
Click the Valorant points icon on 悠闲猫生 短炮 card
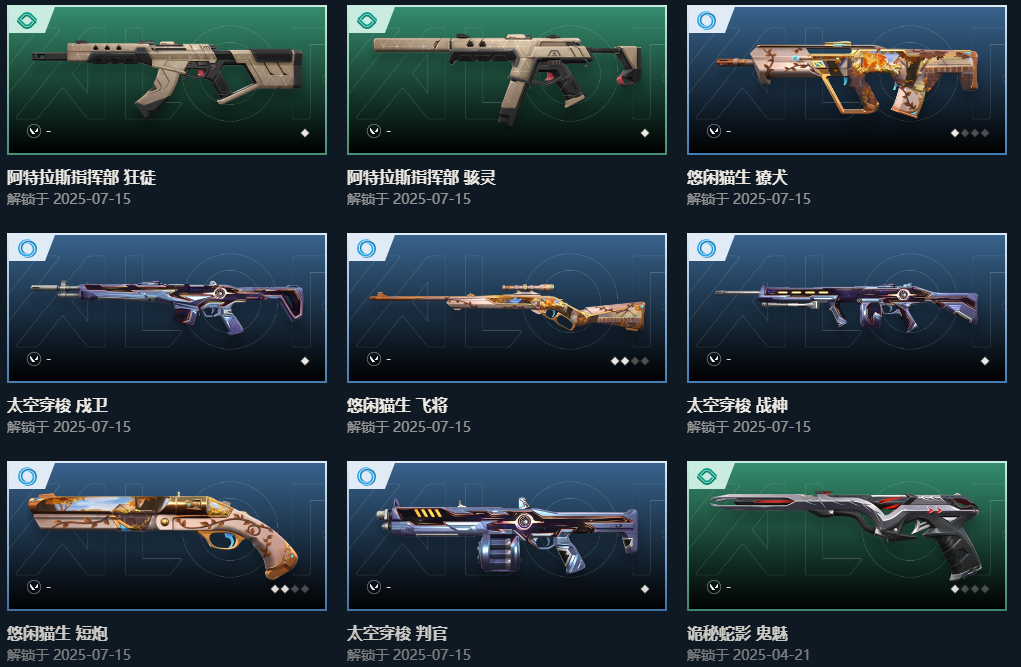[34, 587]
